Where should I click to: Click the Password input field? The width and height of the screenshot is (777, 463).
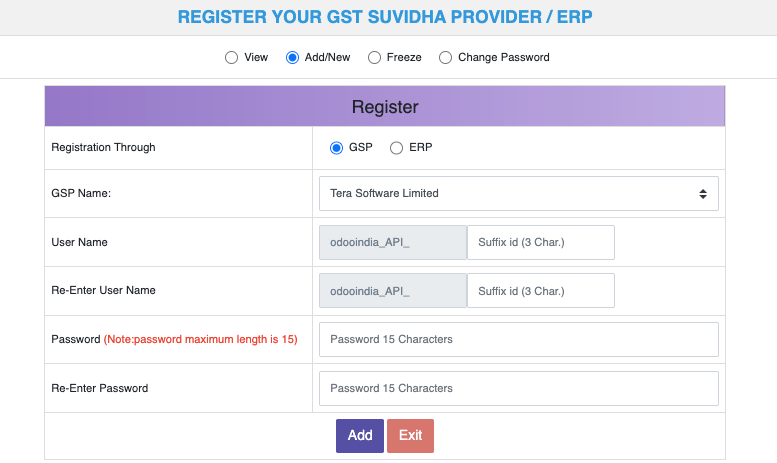[518, 339]
